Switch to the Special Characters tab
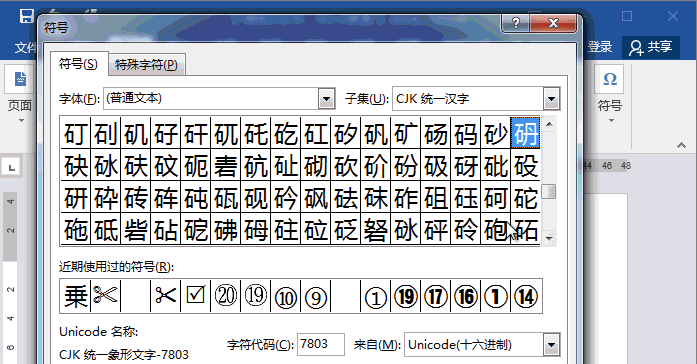This screenshot has width=697, height=364. pos(146,65)
